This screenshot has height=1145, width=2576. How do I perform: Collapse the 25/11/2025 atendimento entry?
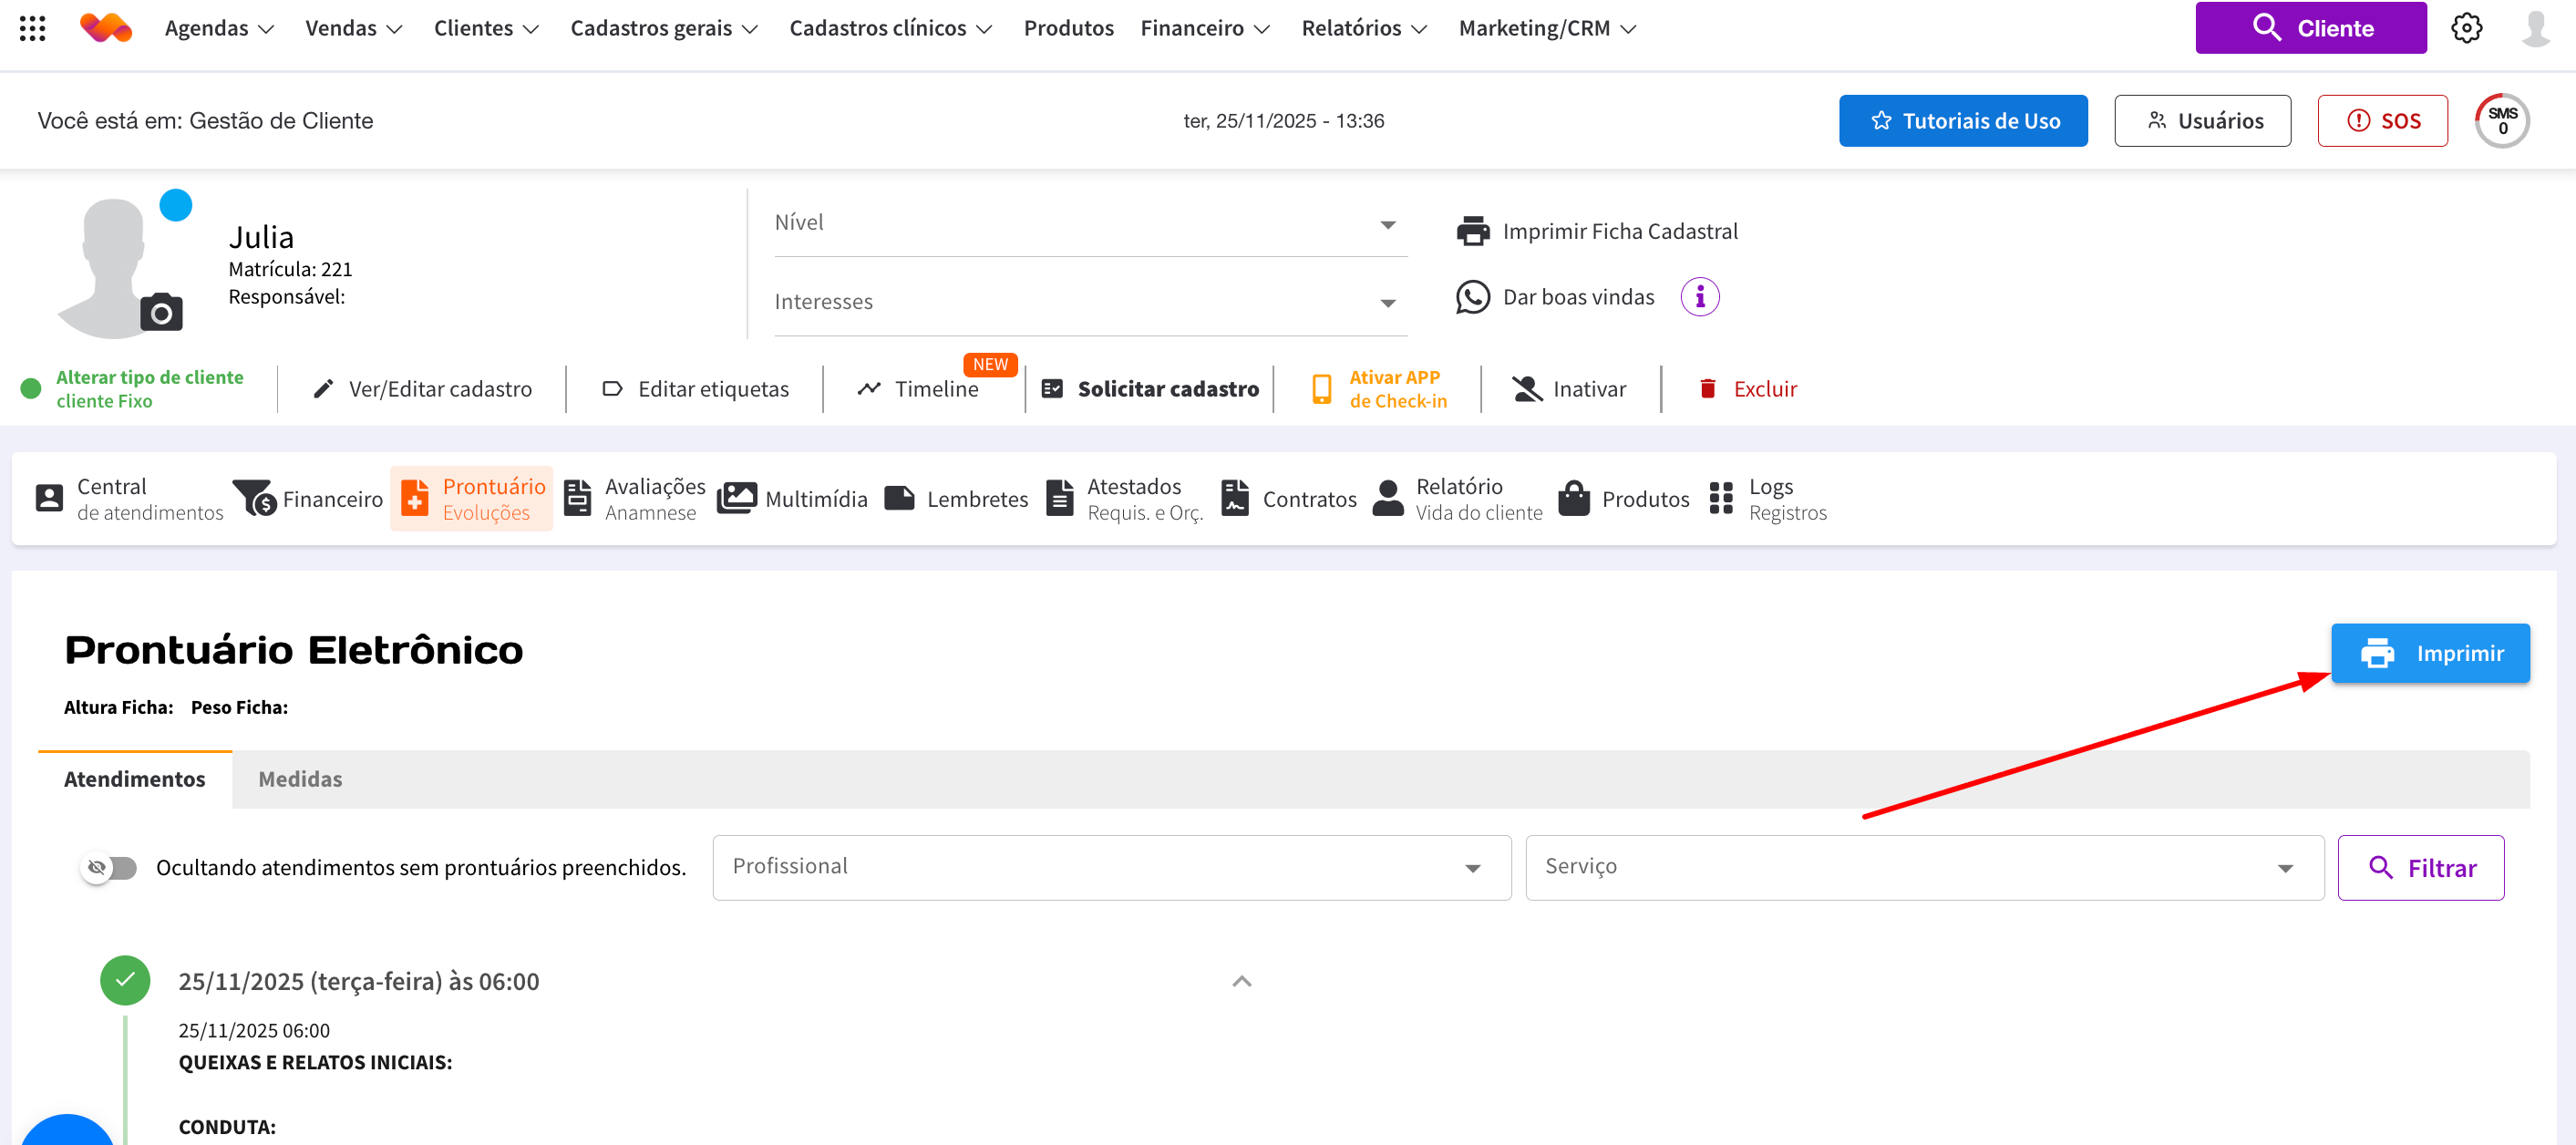click(x=1241, y=981)
